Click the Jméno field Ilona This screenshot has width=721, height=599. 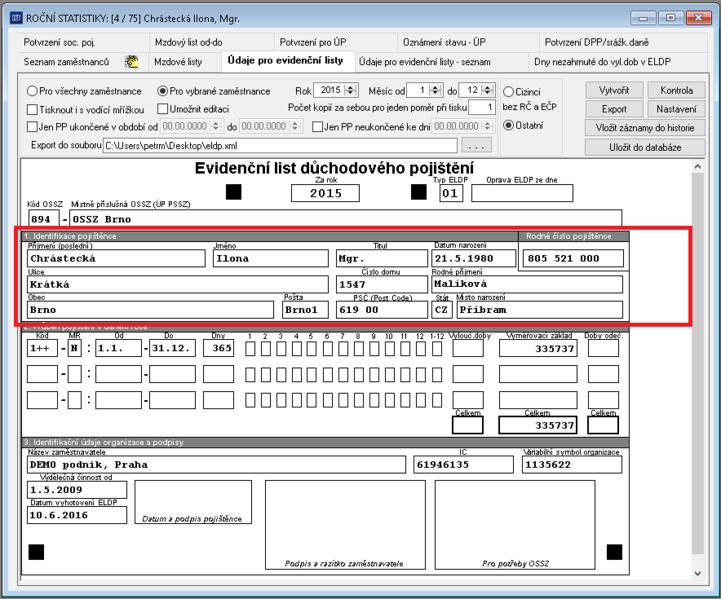click(x=271, y=258)
